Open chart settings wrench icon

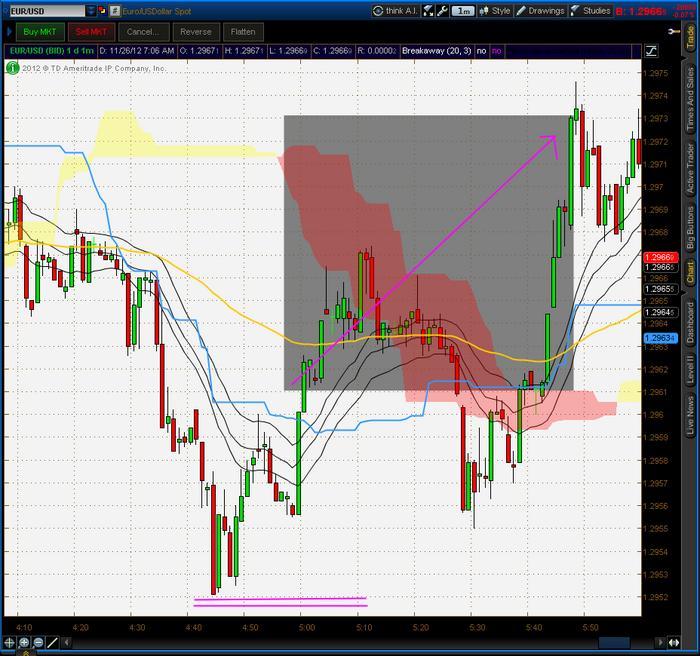pyautogui.click(x=442, y=11)
